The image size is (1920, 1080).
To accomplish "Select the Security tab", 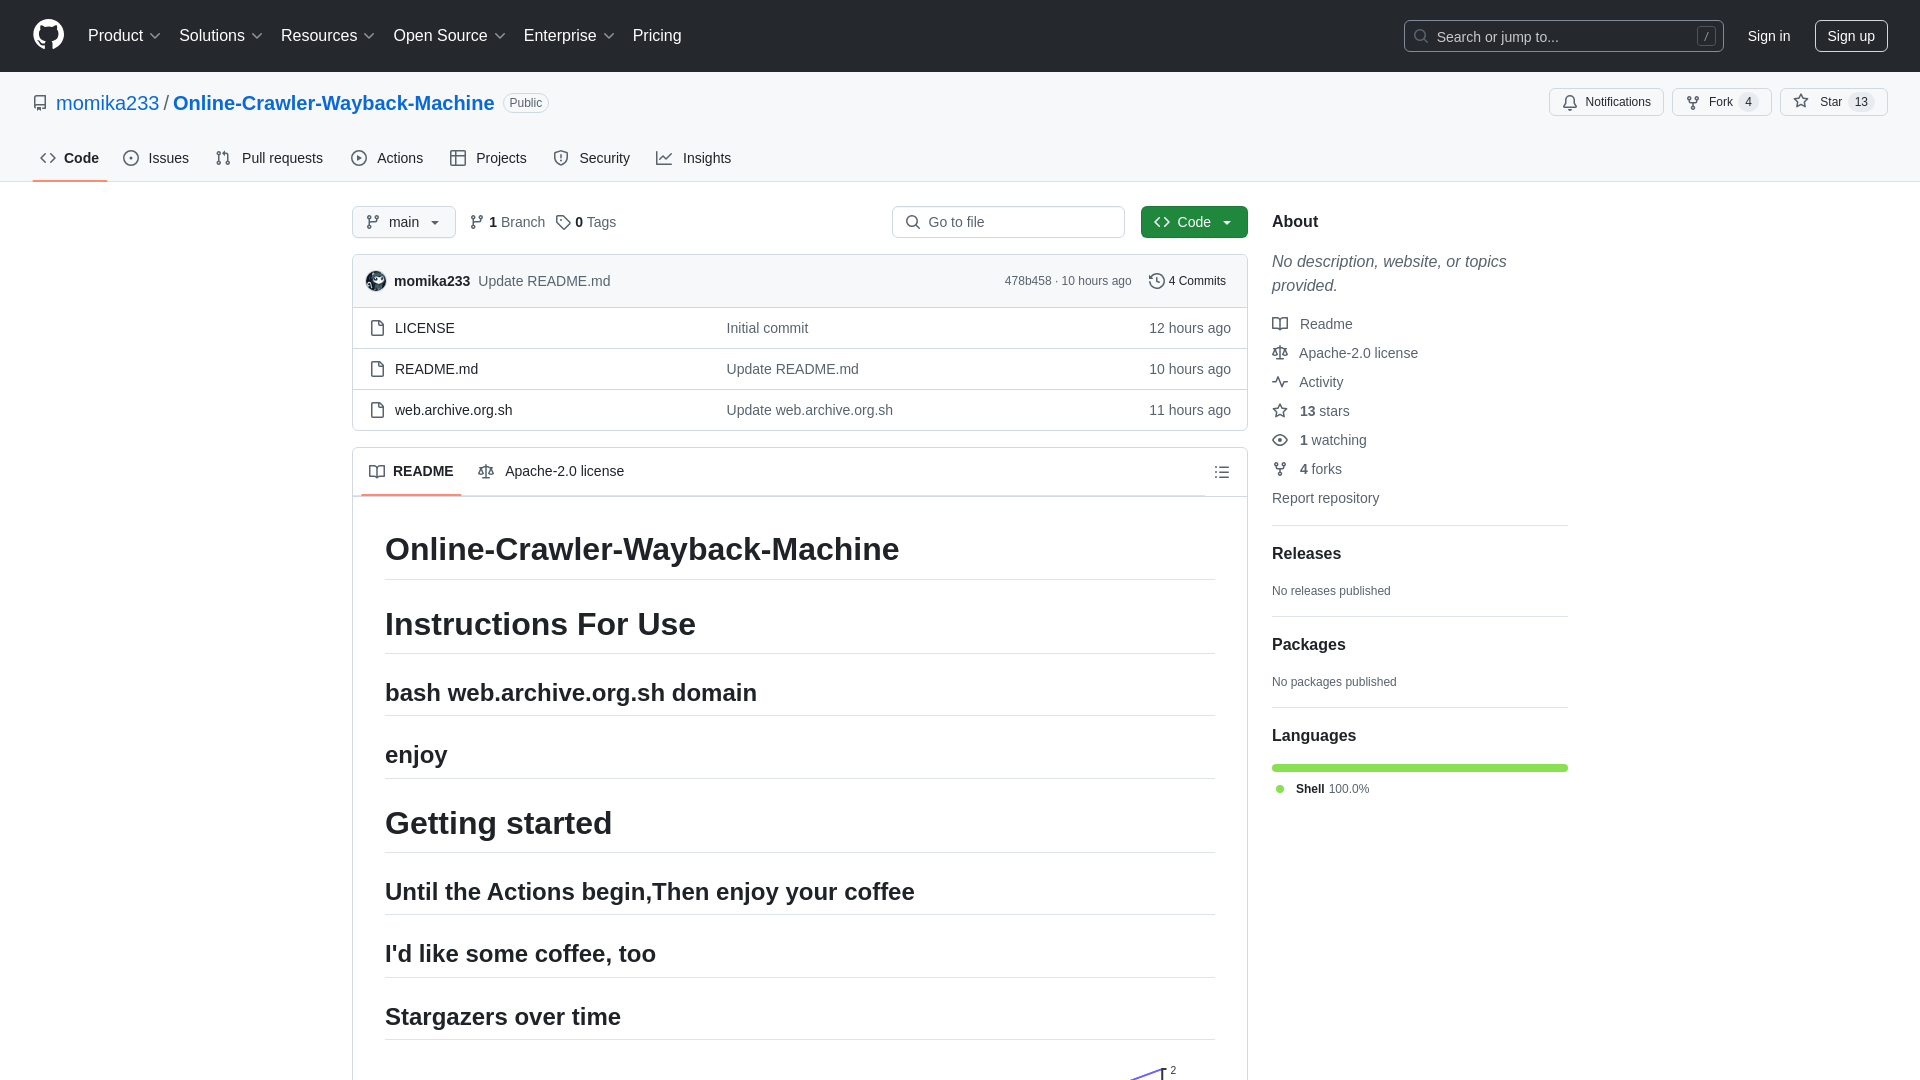I will tap(591, 157).
